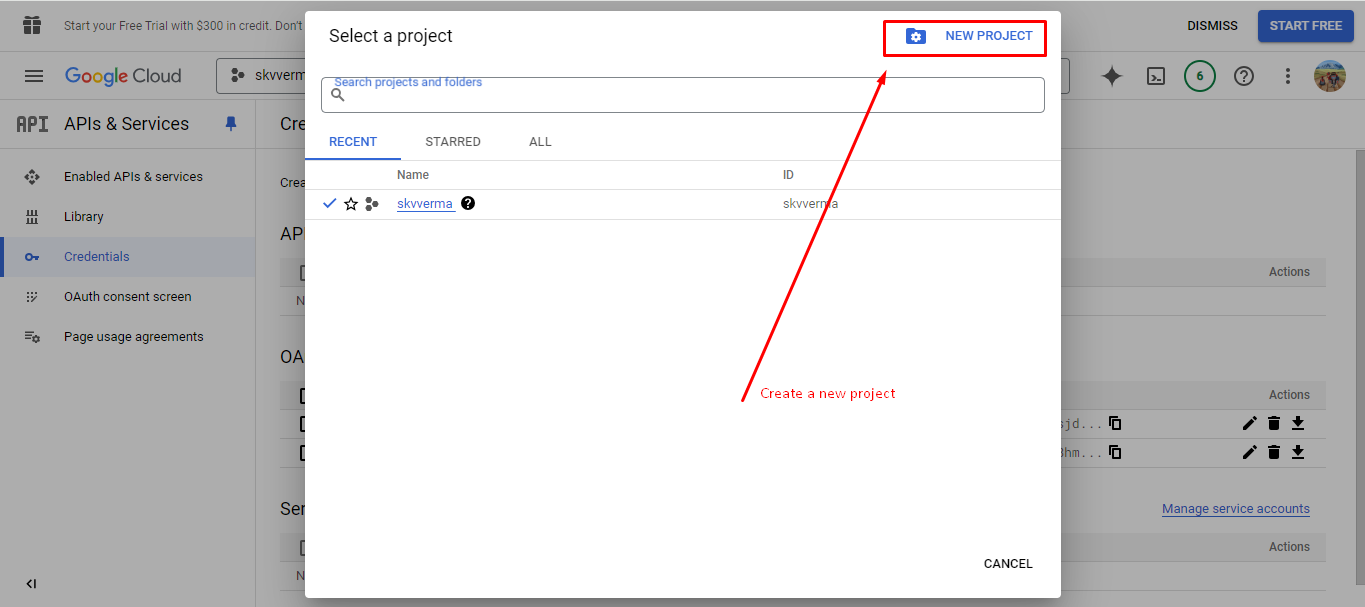Activate the Cloud Shell terminal icon

pos(1156,76)
